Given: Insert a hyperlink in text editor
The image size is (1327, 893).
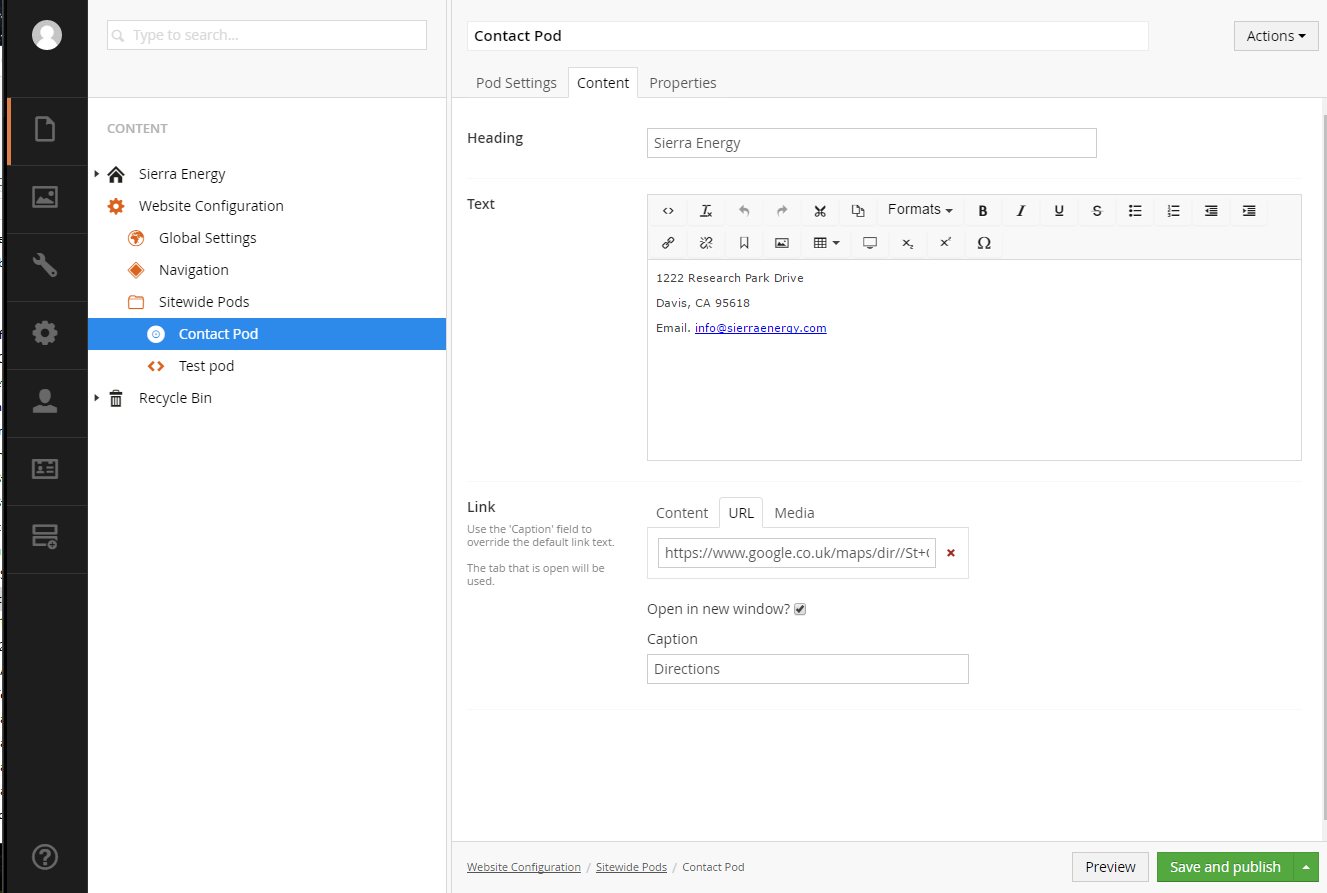Looking at the screenshot, I should 668,243.
